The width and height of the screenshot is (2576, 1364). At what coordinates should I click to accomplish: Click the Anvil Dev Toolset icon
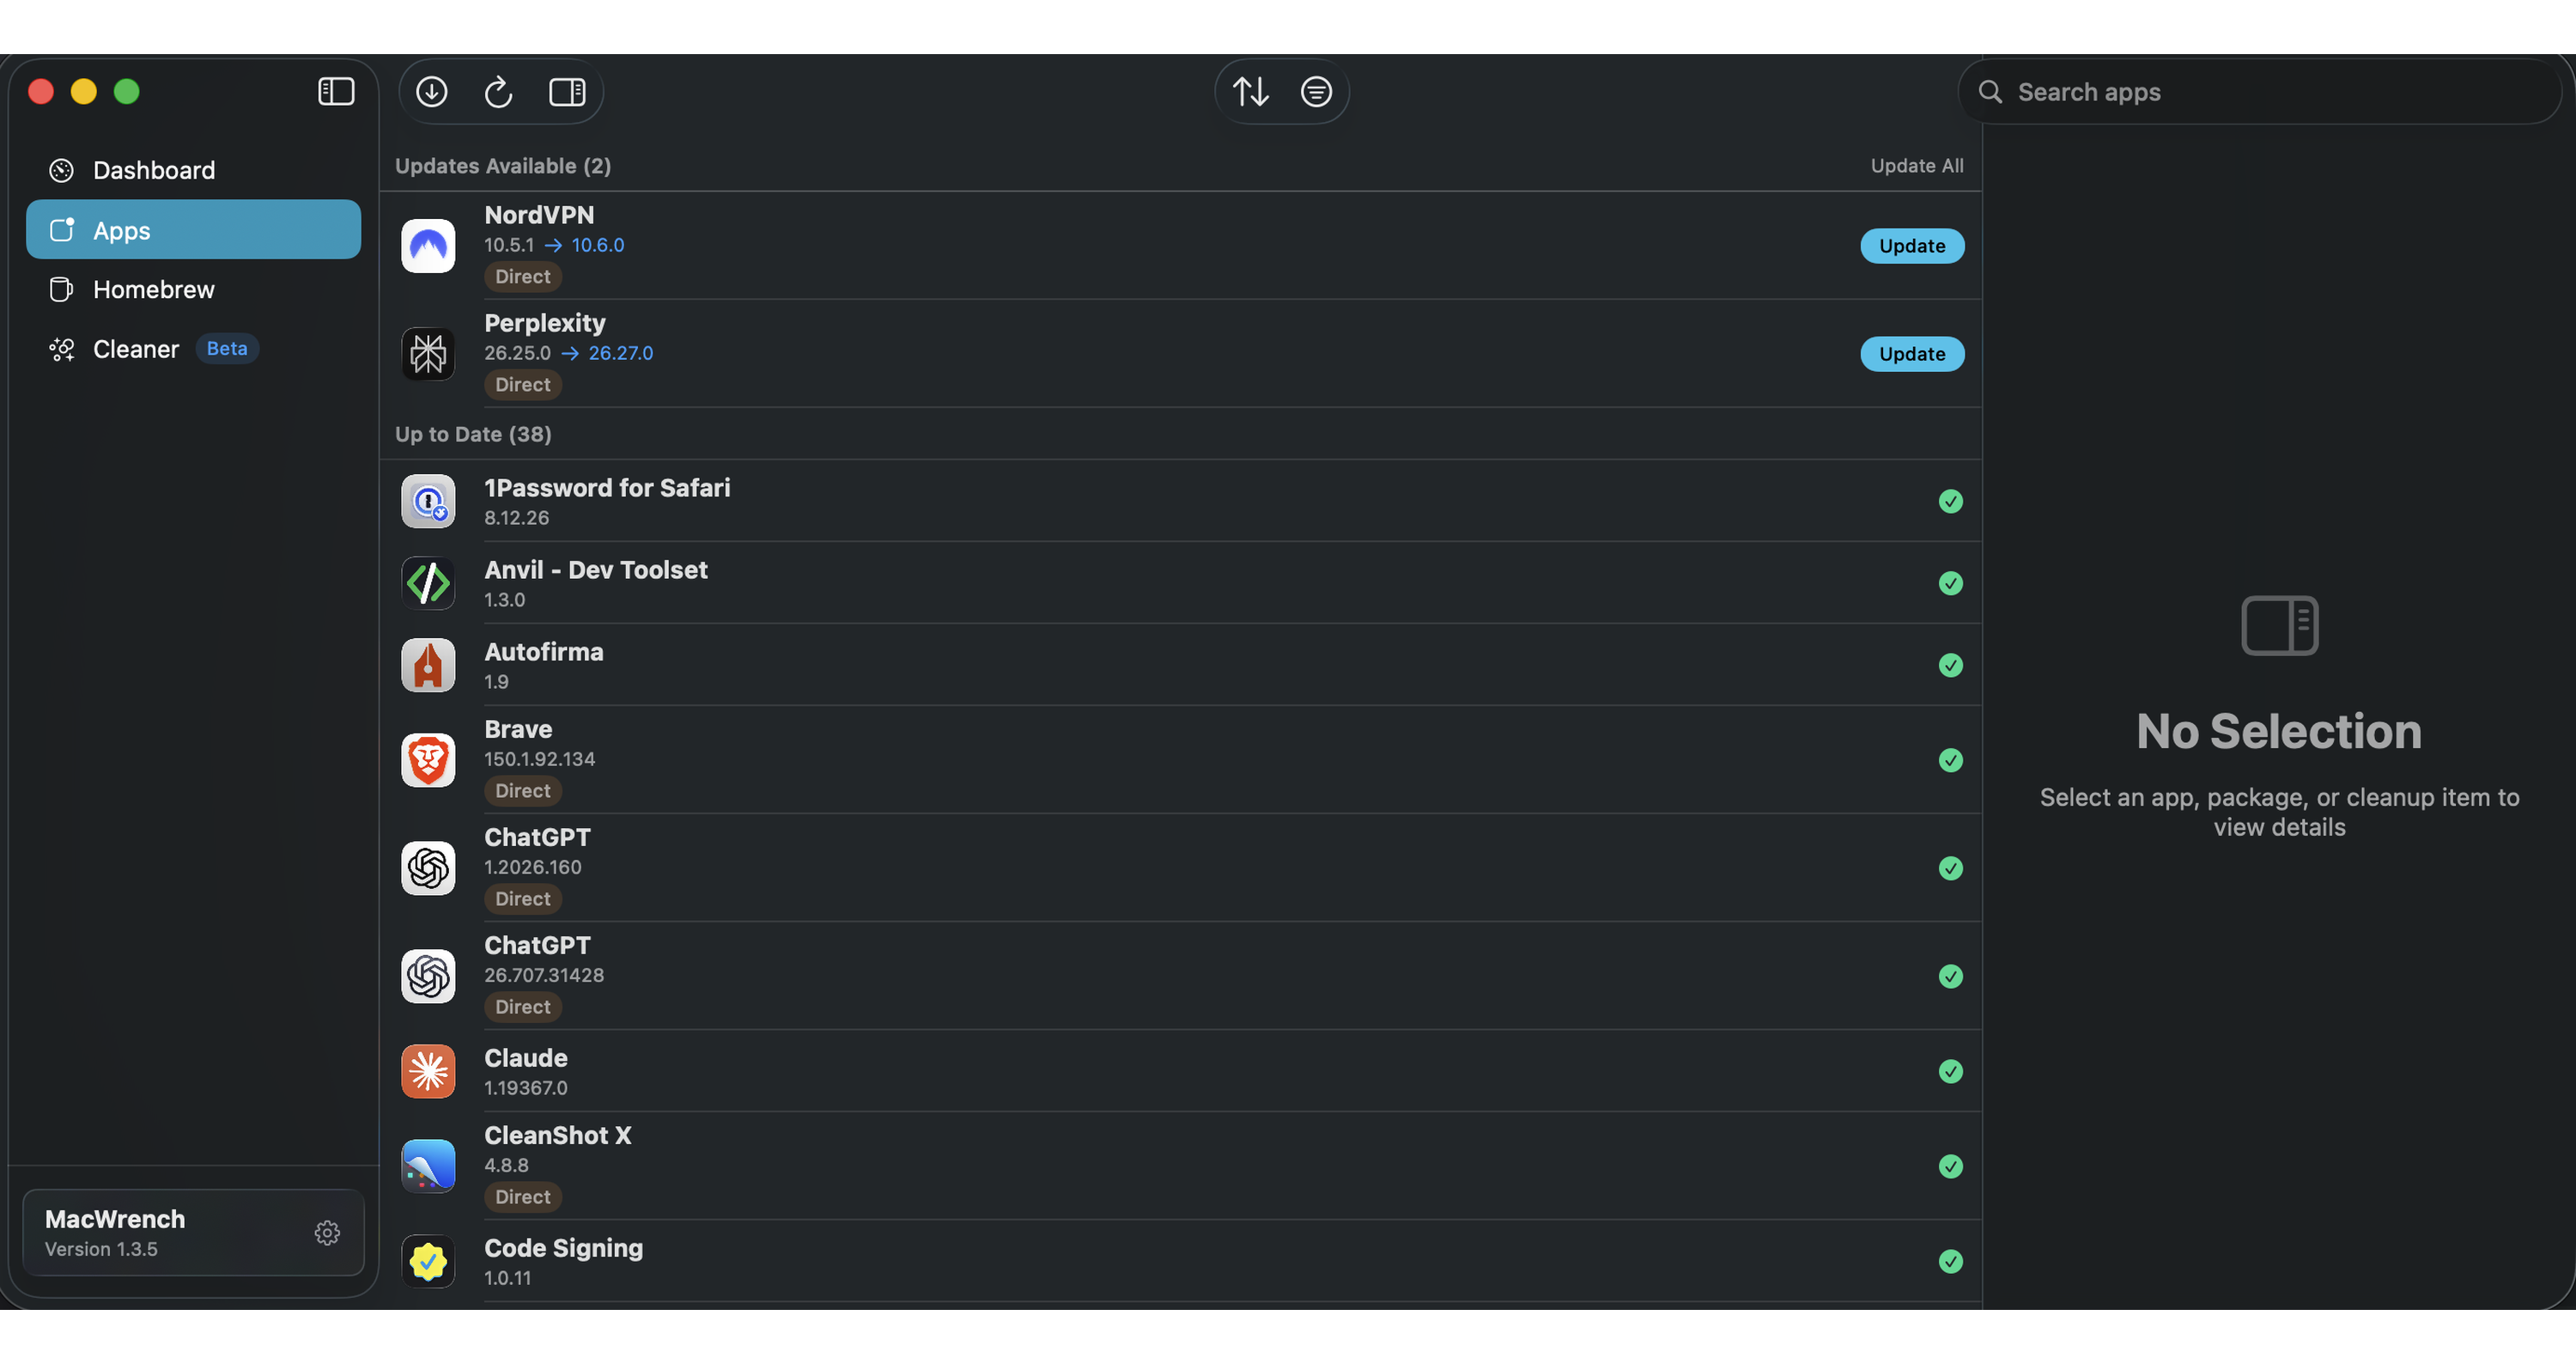(428, 583)
